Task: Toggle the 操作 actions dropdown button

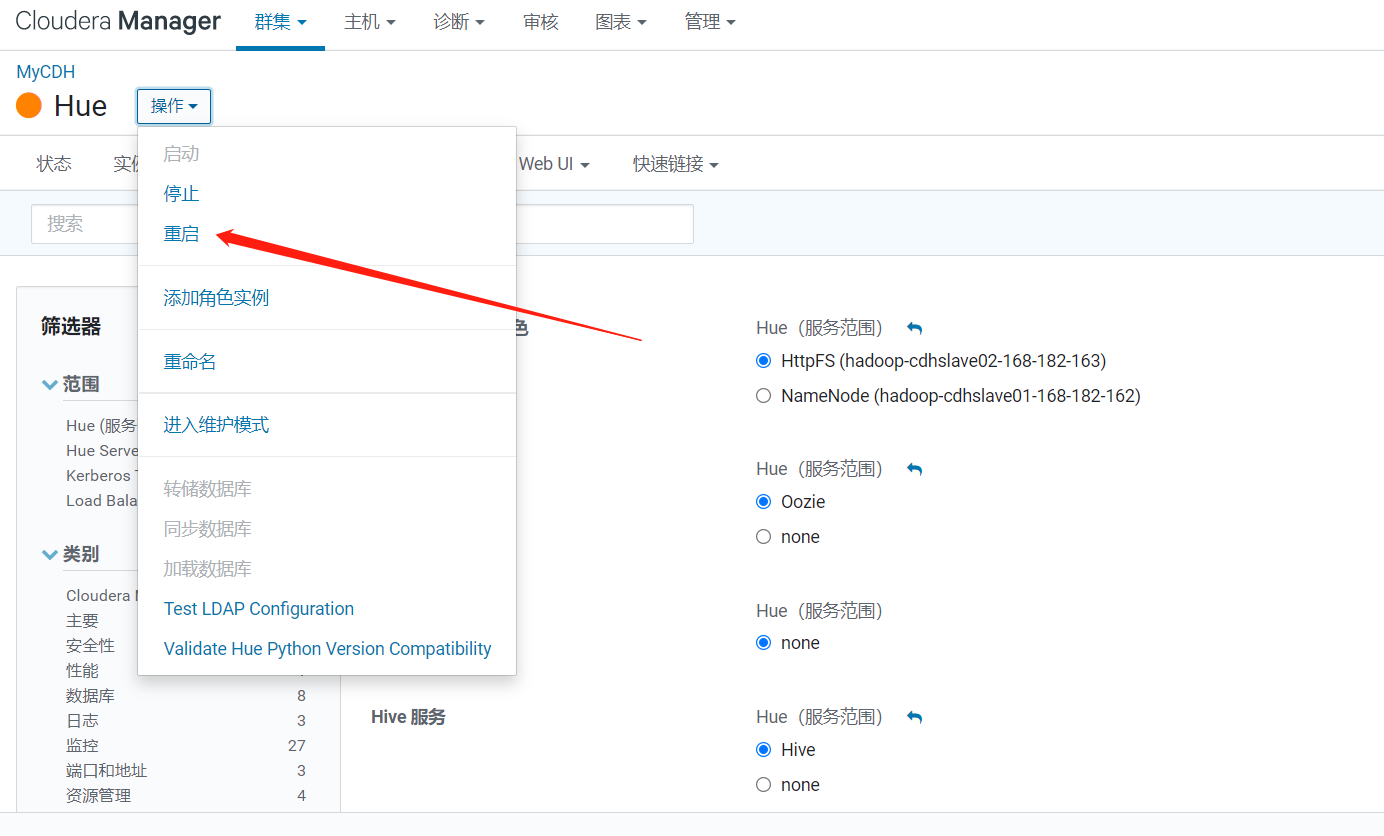Action: pos(174,105)
